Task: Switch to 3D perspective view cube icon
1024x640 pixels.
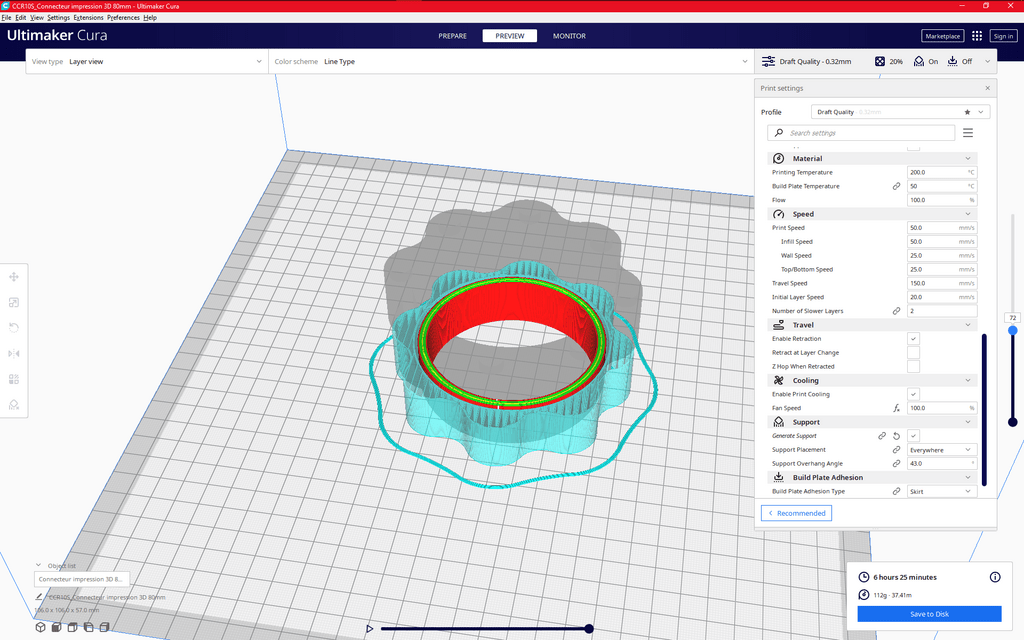Action: click(x=40, y=628)
